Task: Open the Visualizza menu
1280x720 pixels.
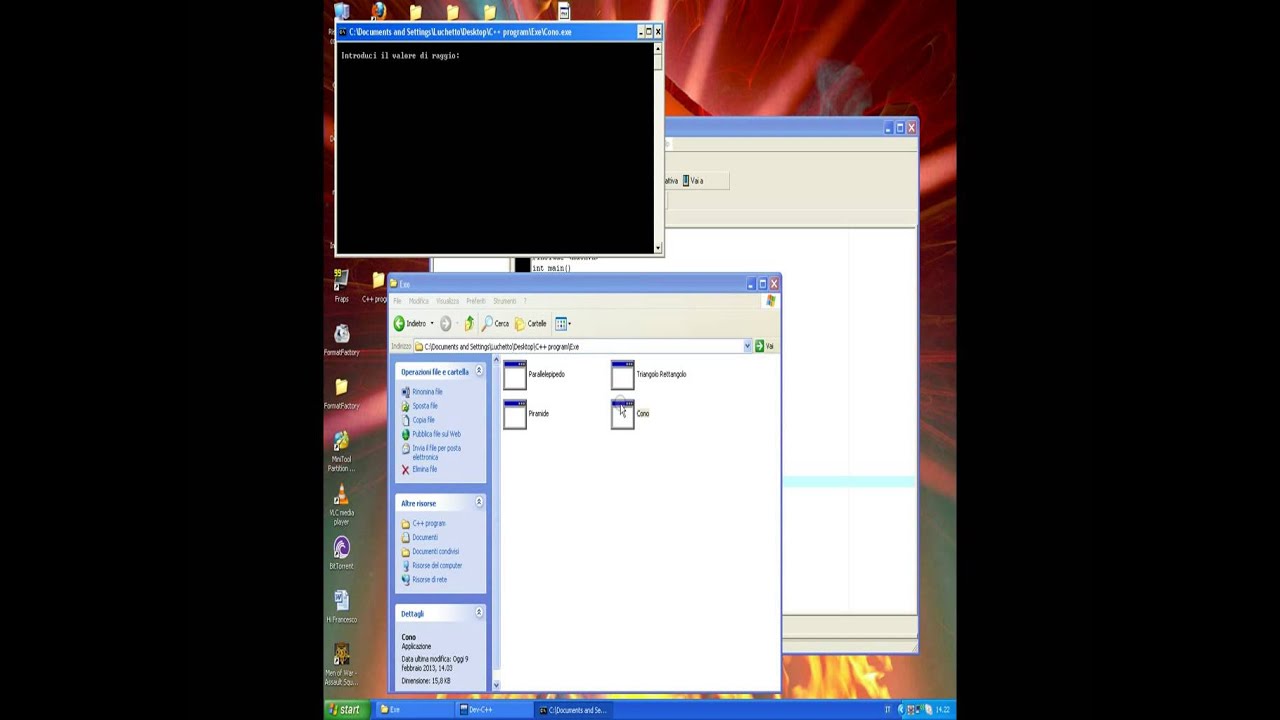Action: pyautogui.click(x=448, y=301)
